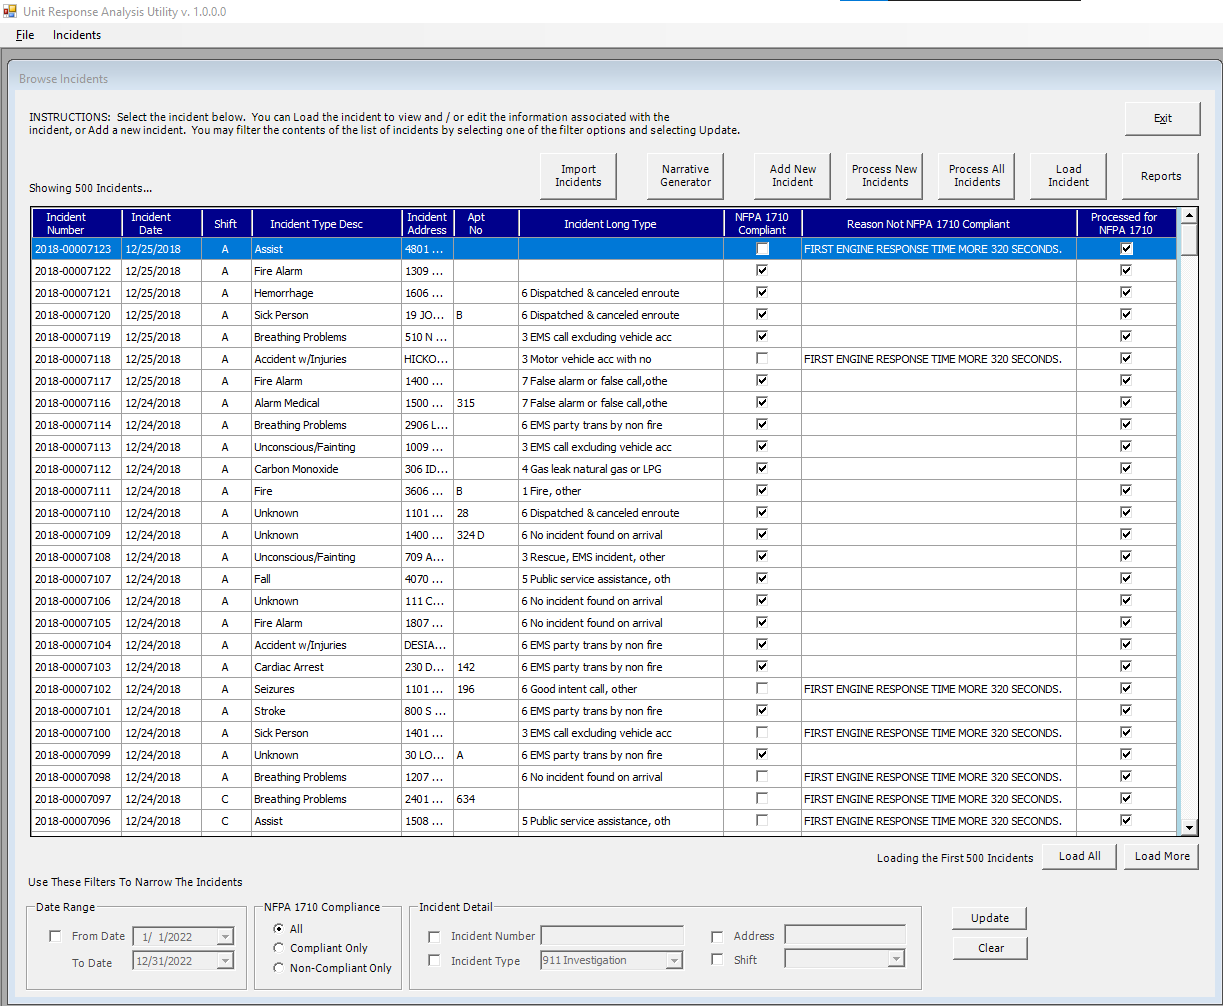Sort by Incident Type Desc column header
The width and height of the screenshot is (1223, 1006).
tap(316, 224)
